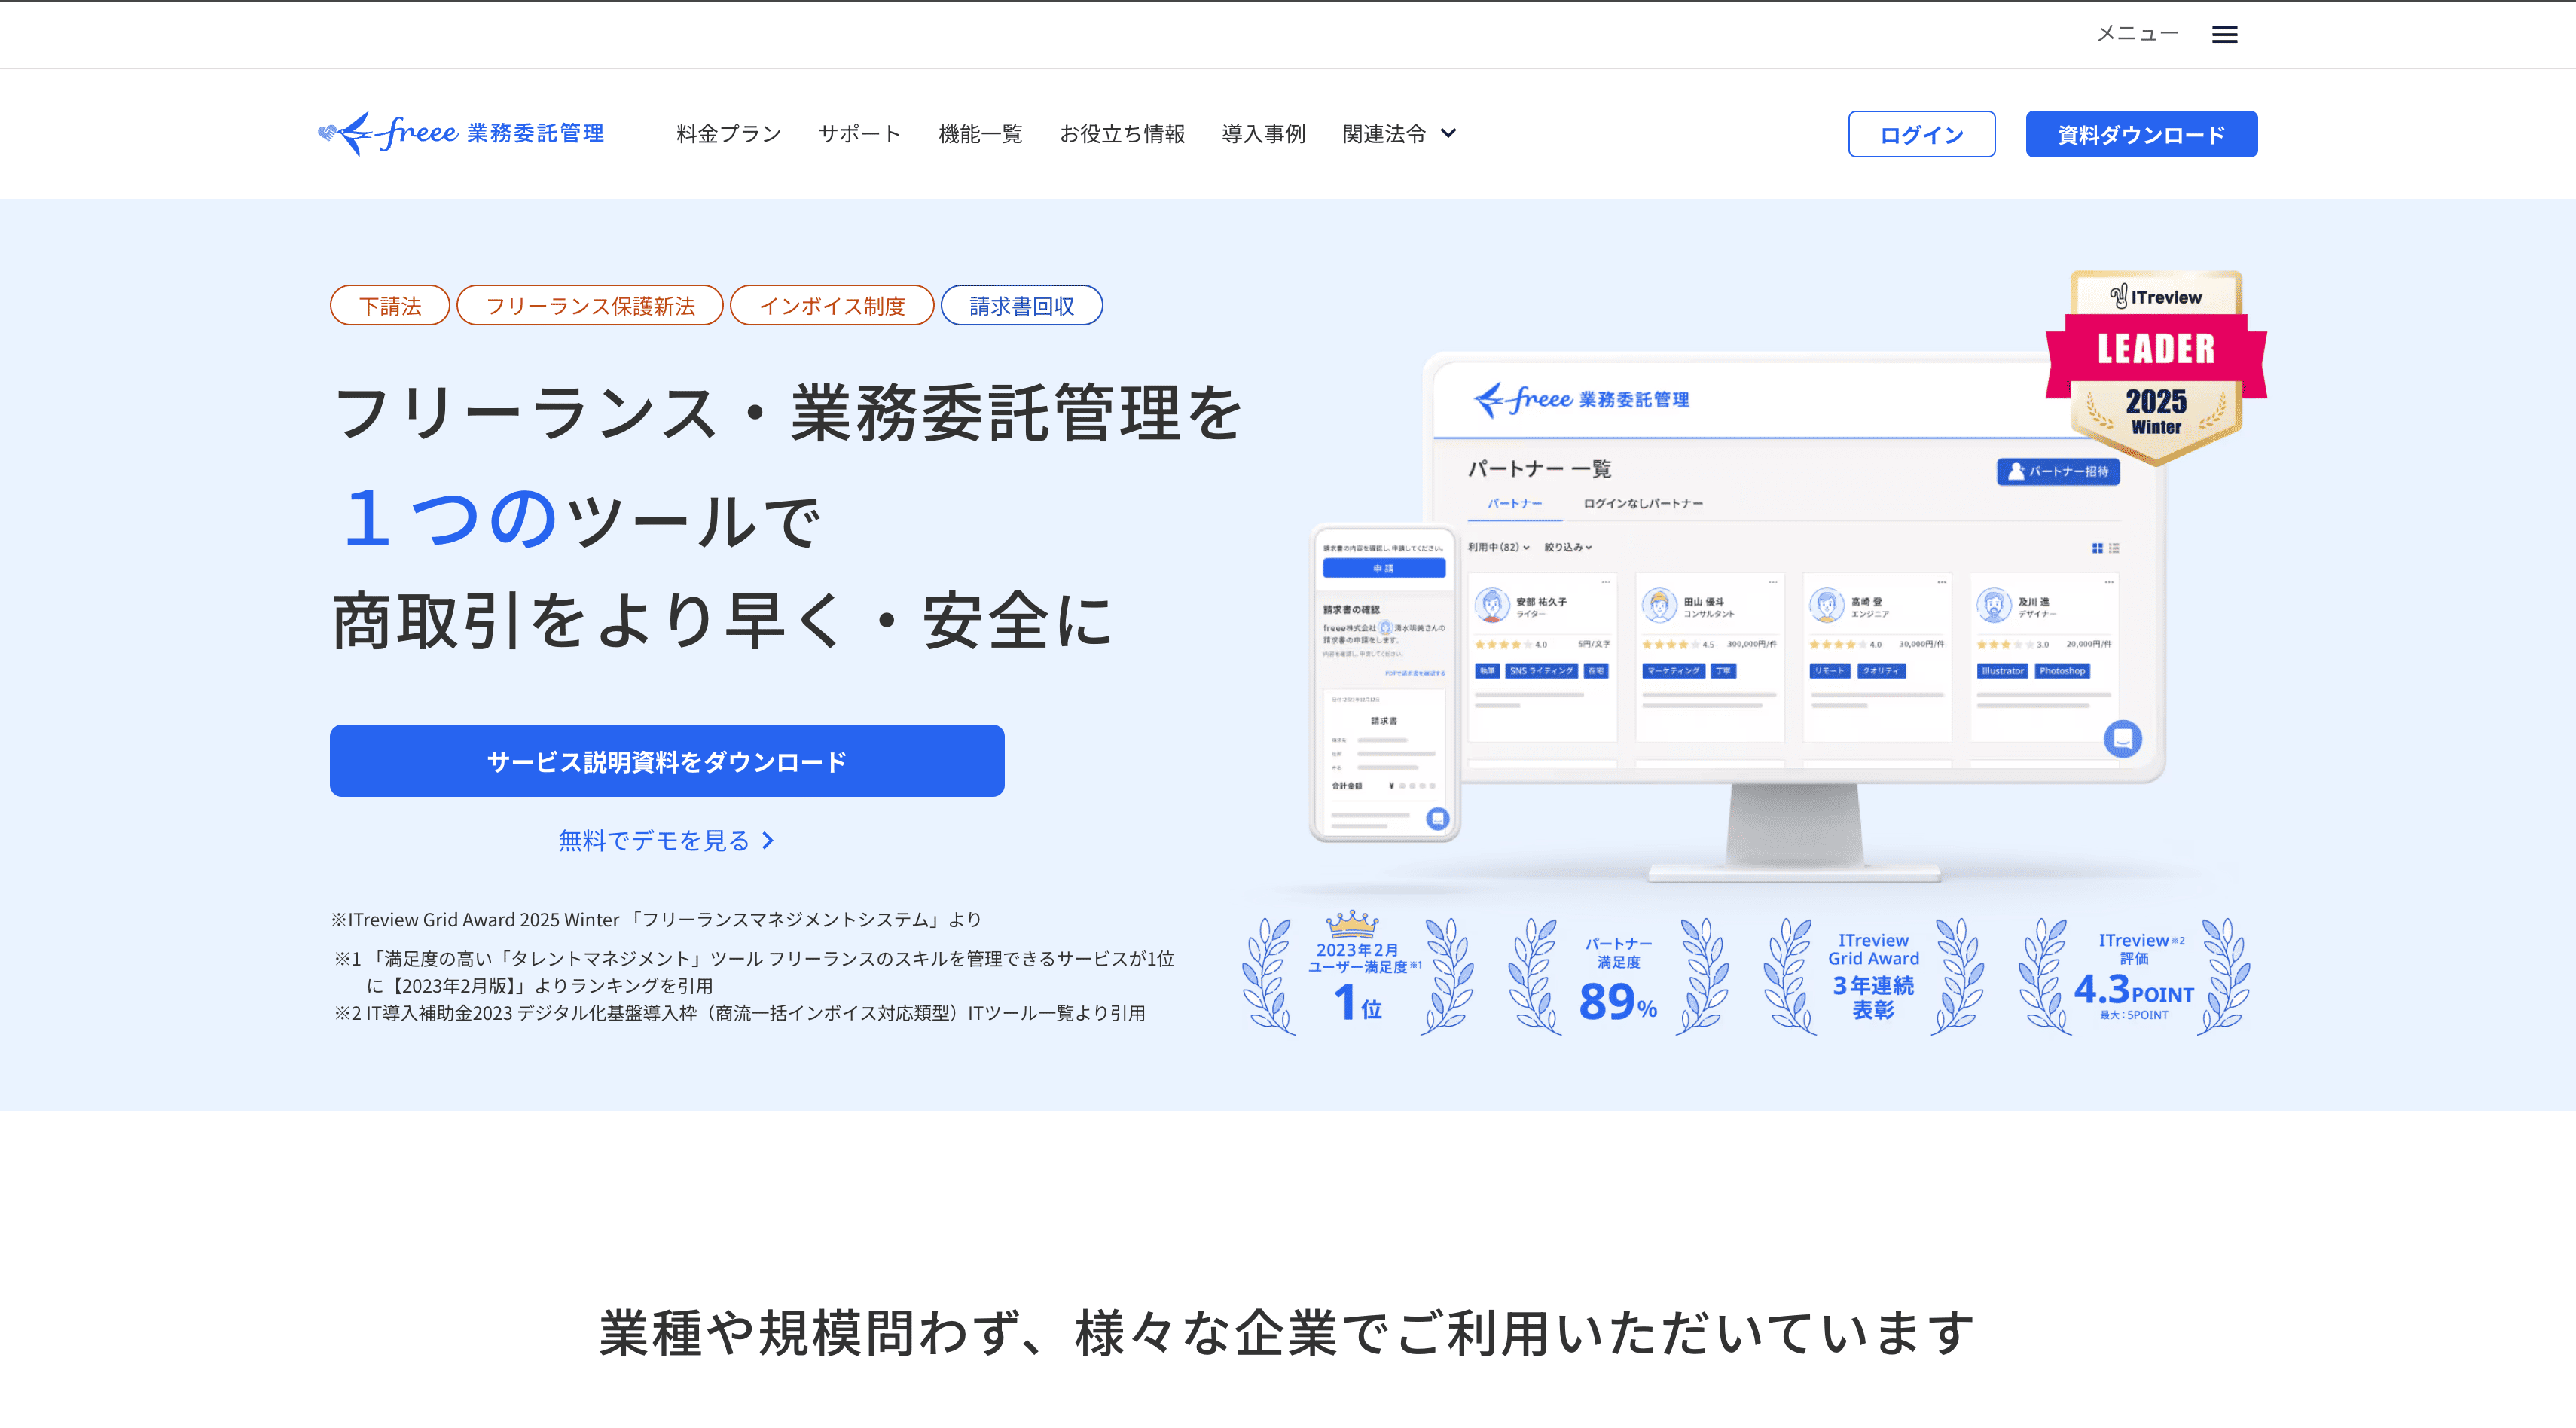2576x1428 pixels.
Task: Click the arrow beside 無料でデモを見る
Action: [x=768, y=841]
